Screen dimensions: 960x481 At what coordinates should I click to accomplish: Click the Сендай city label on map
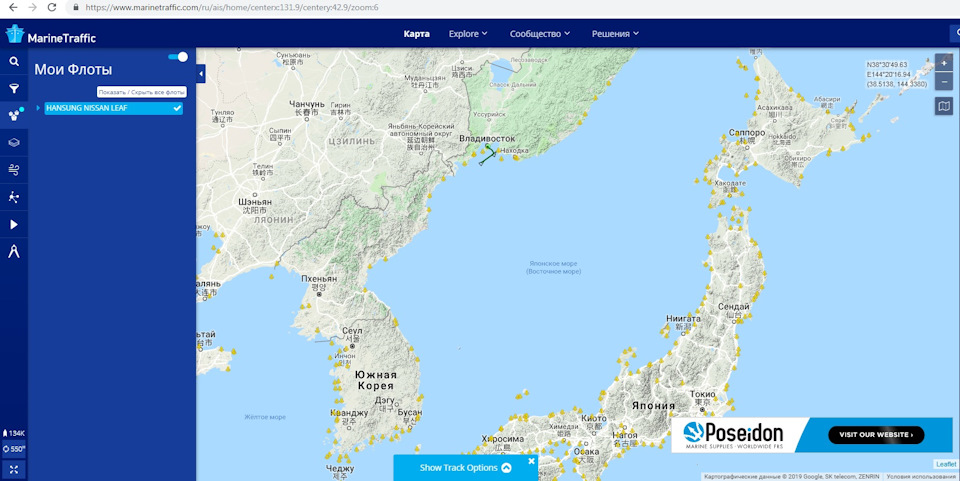coord(733,307)
